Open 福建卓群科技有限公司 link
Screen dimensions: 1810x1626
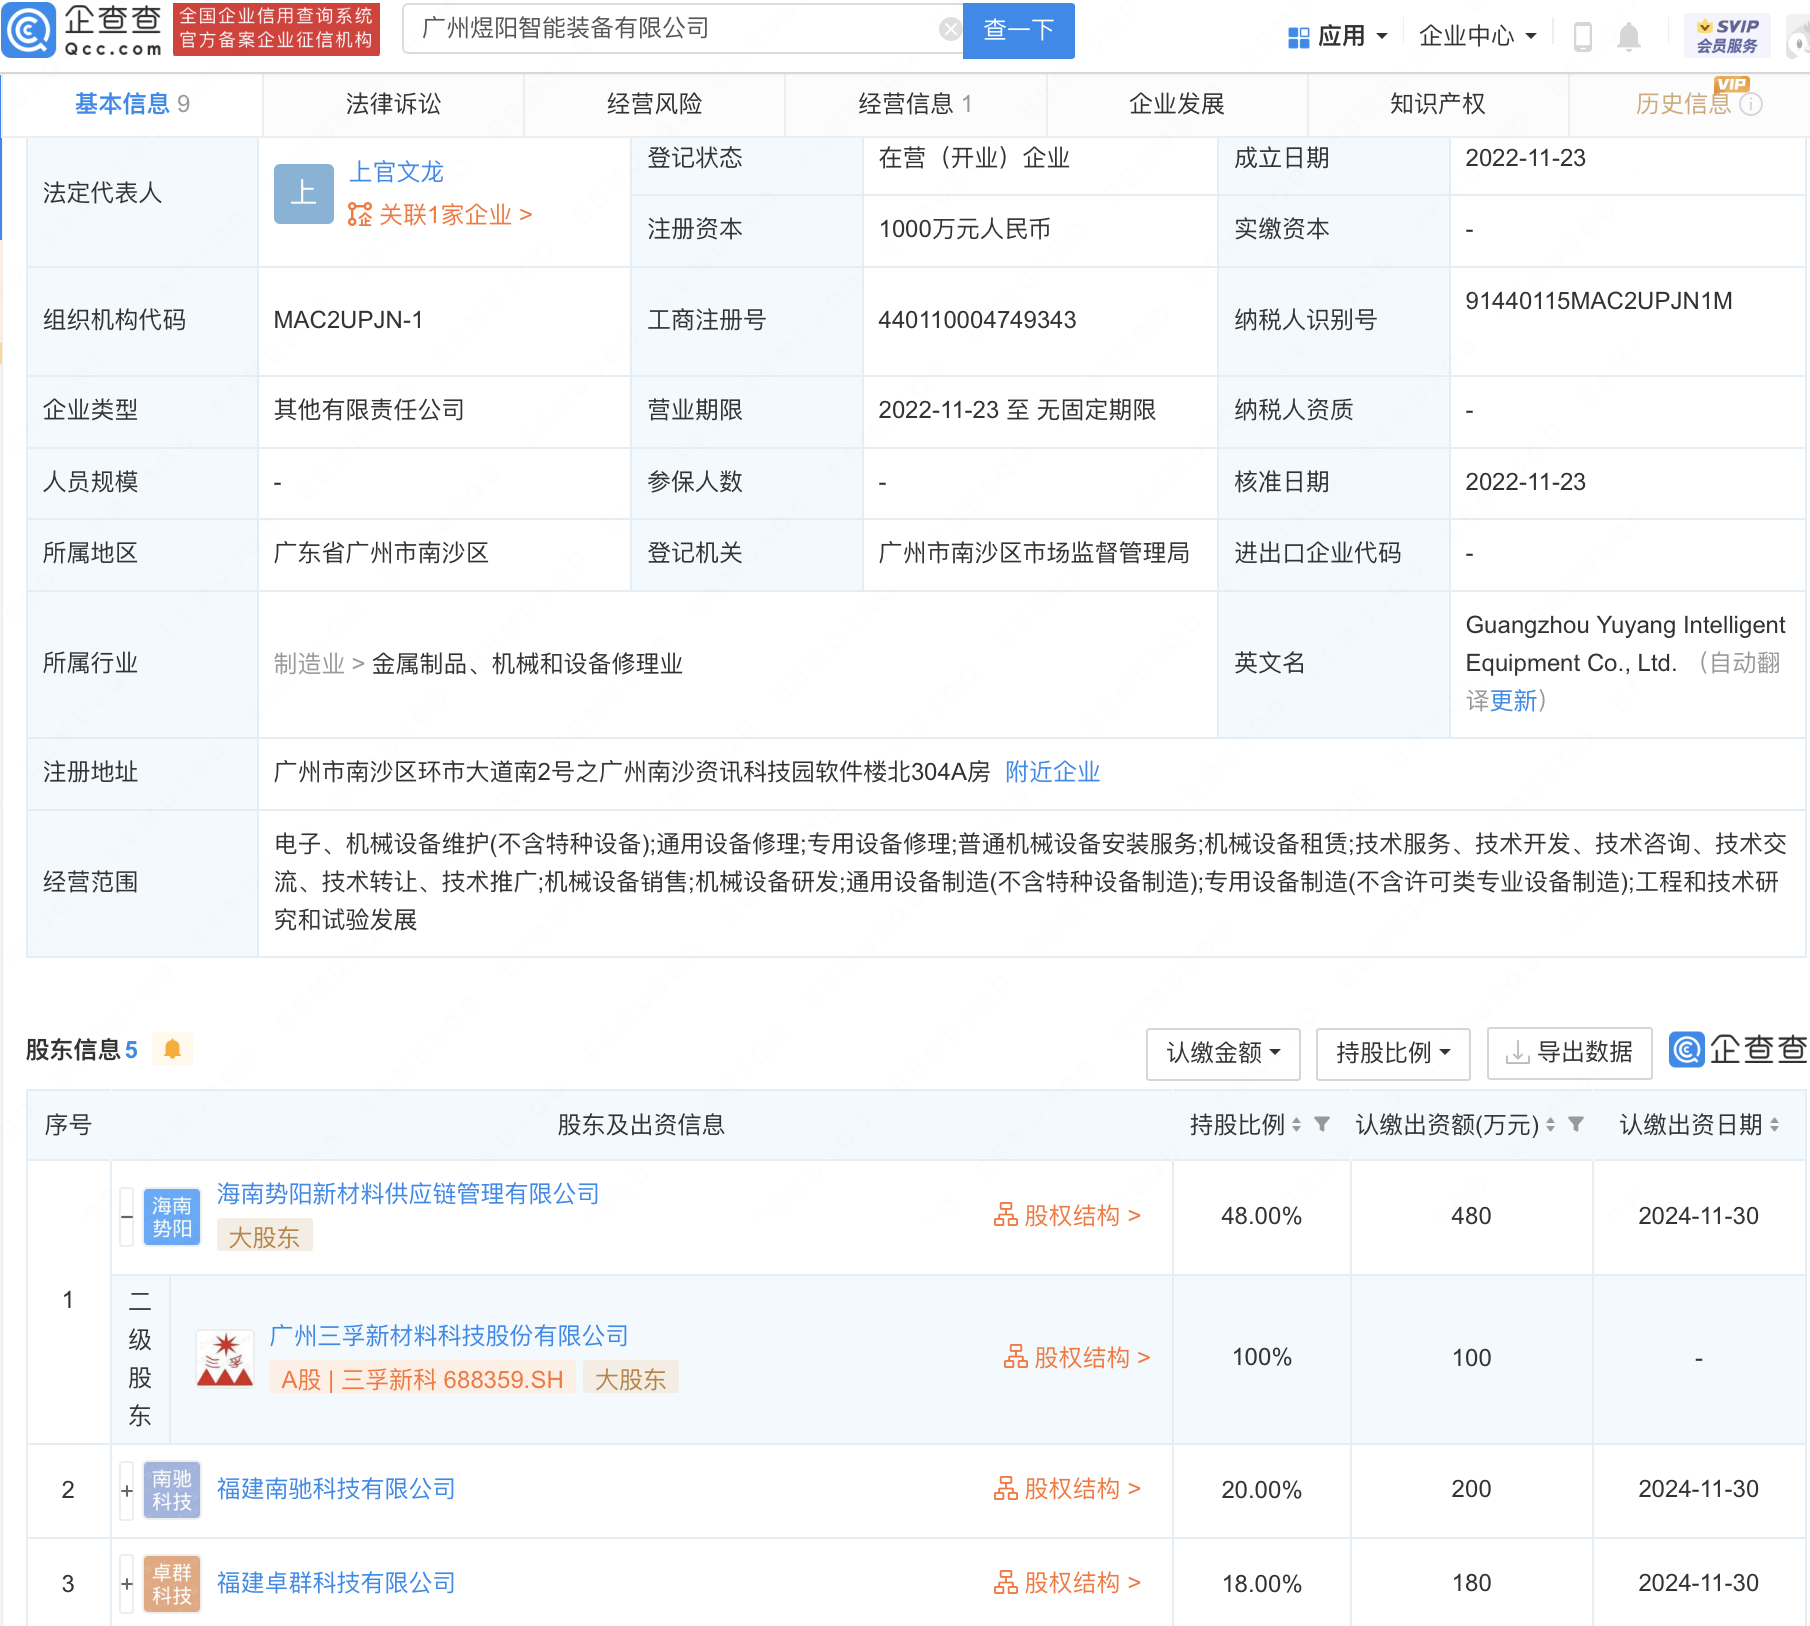coord(336,1583)
